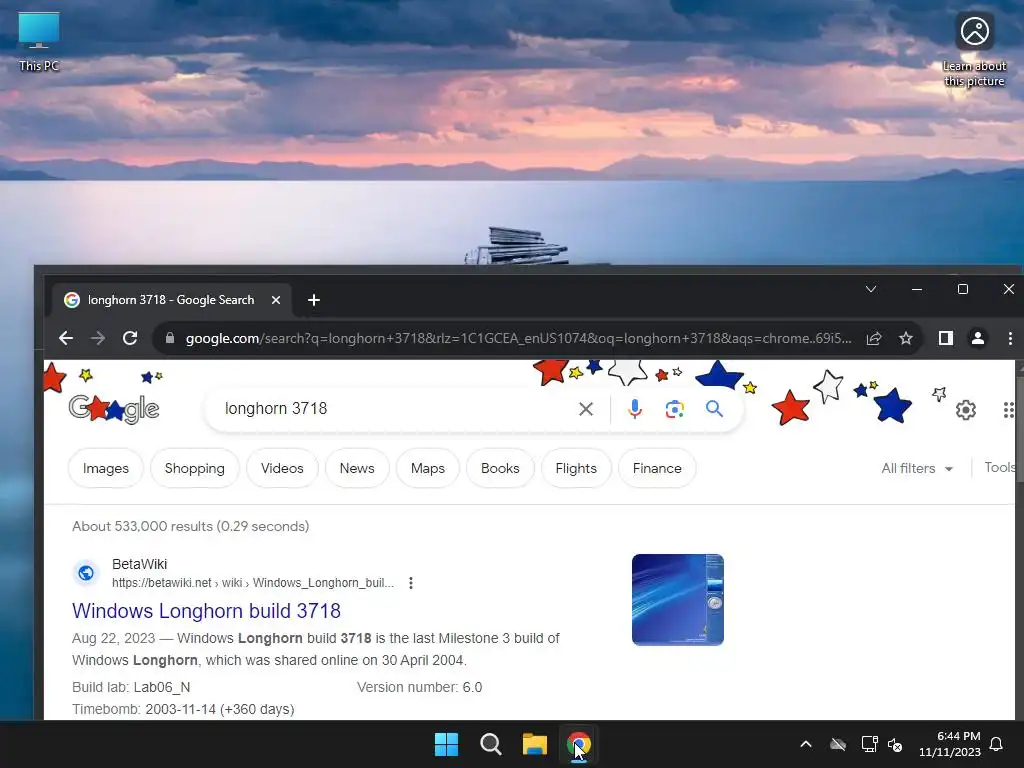Click the Google logo

[x=114, y=409]
